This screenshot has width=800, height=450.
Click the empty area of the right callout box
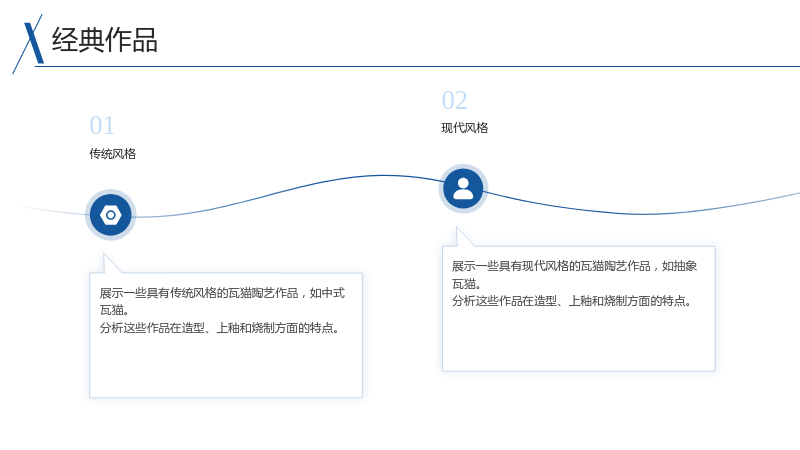[579, 340]
